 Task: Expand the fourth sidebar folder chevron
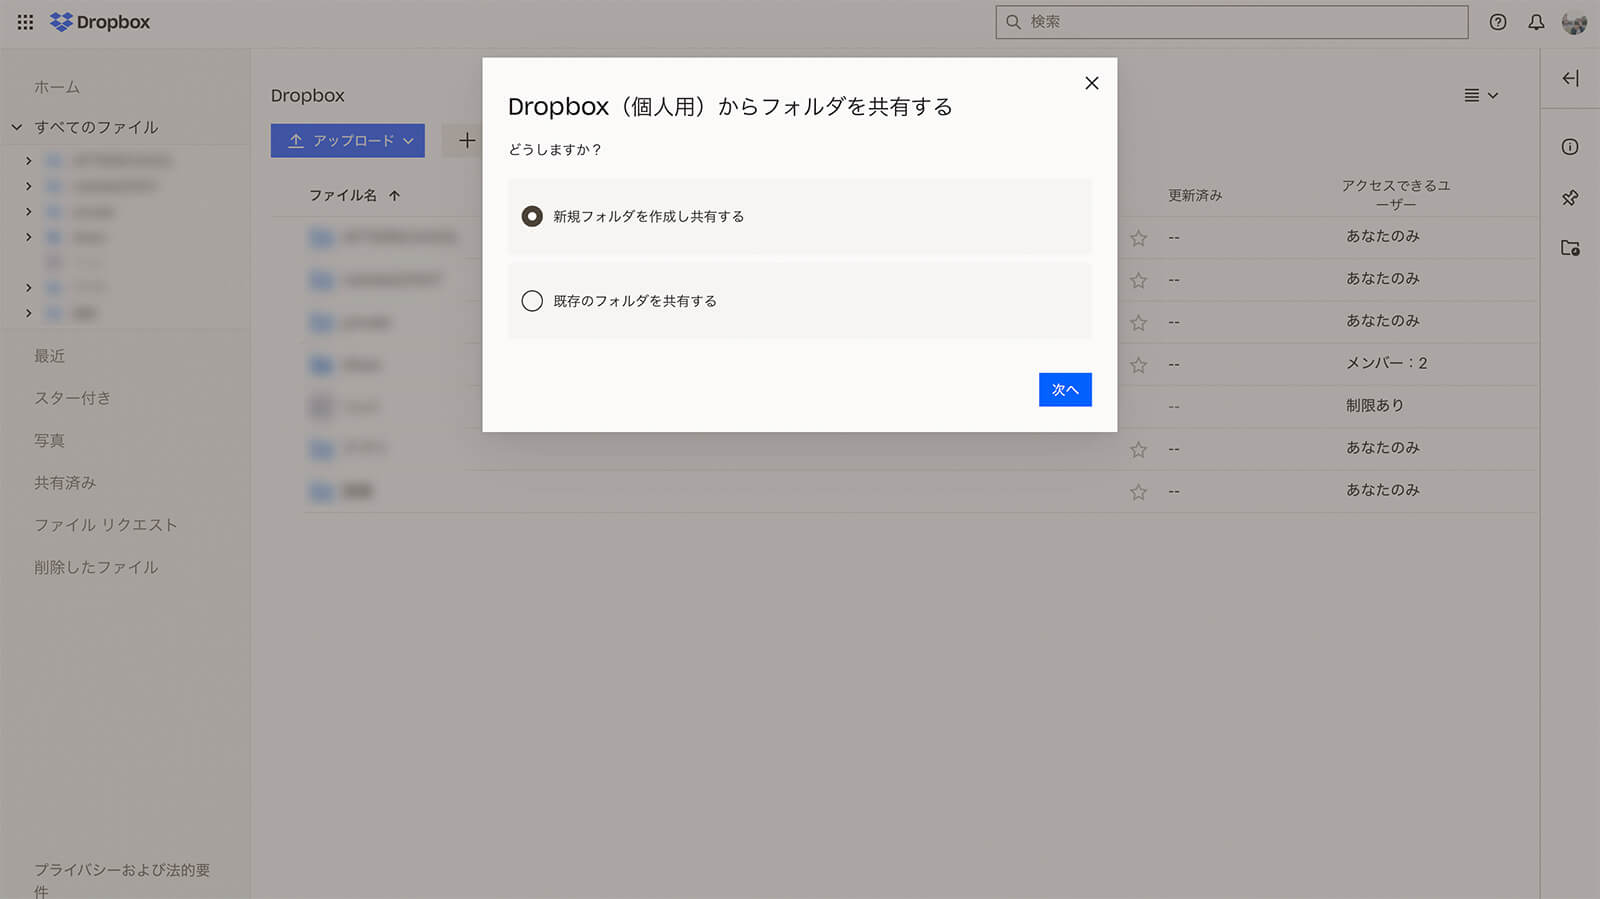pyautogui.click(x=28, y=237)
